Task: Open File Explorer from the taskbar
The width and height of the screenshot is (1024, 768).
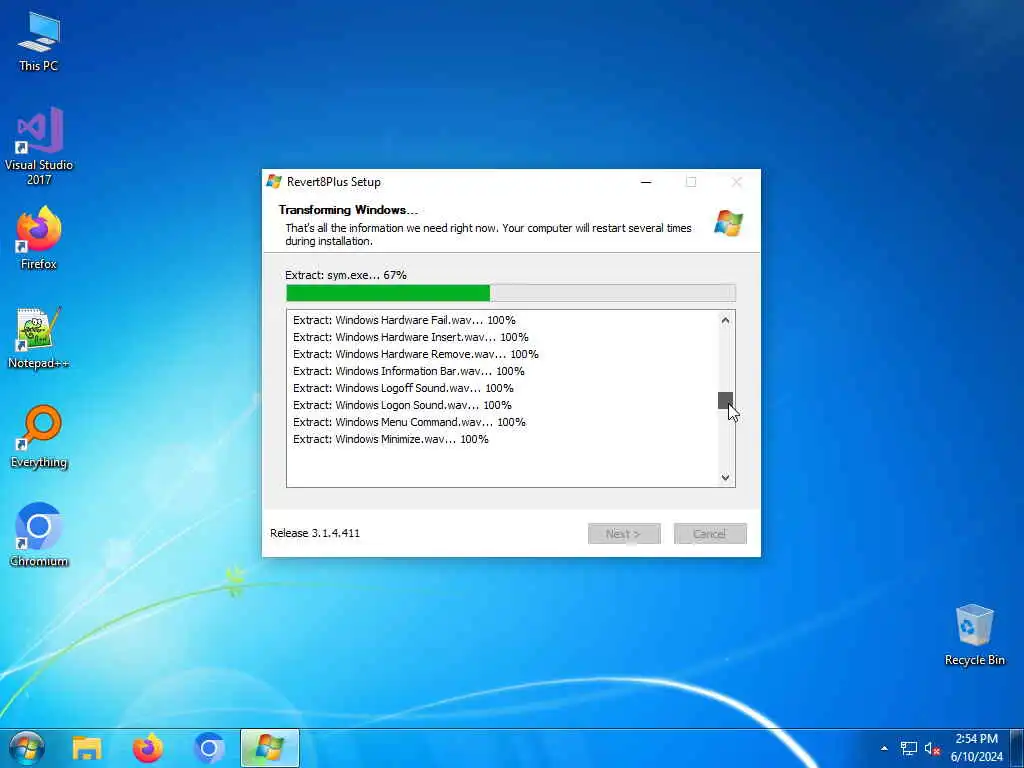Action: 87,748
